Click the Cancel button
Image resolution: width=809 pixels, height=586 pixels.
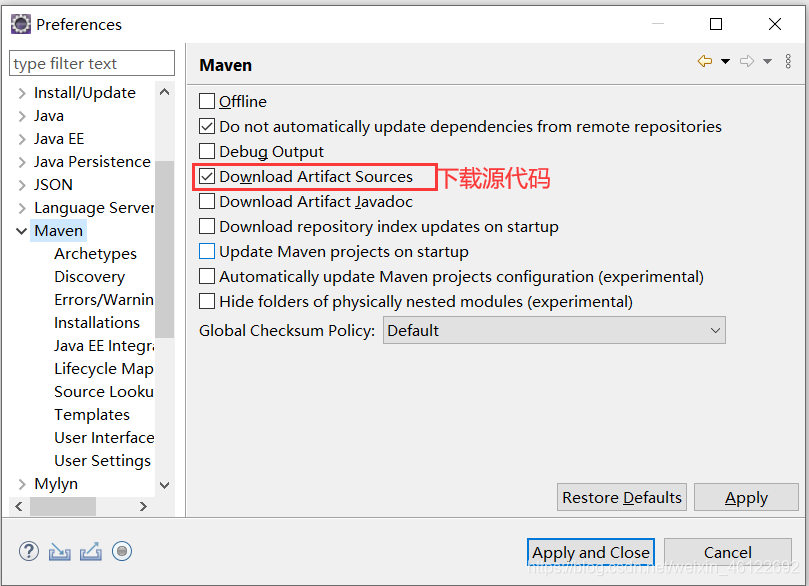pos(727,552)
